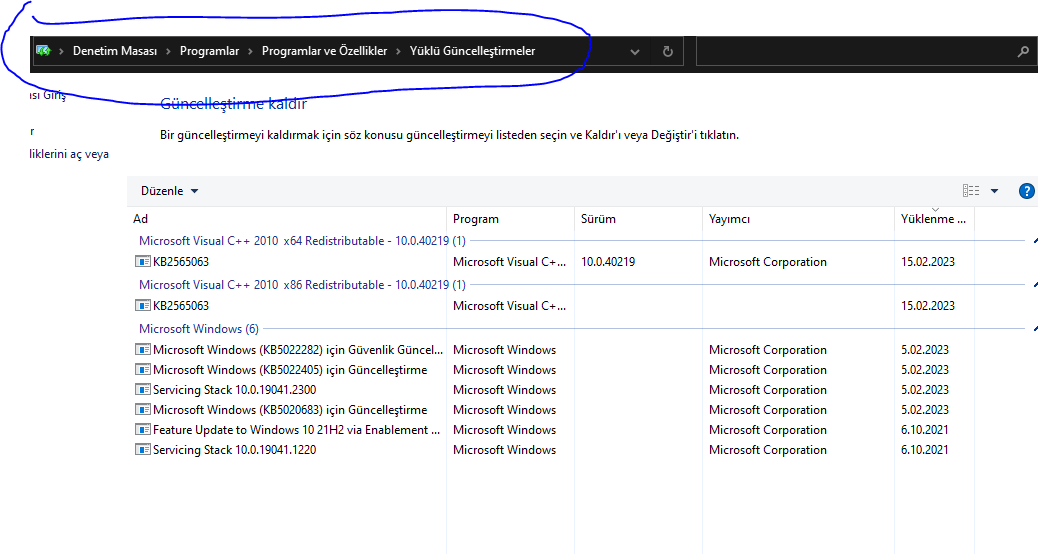Click Yüklü Güncelleştirmeler breadcrumb
This screenshot has width=1038, height=554.
tap(472, 51)
